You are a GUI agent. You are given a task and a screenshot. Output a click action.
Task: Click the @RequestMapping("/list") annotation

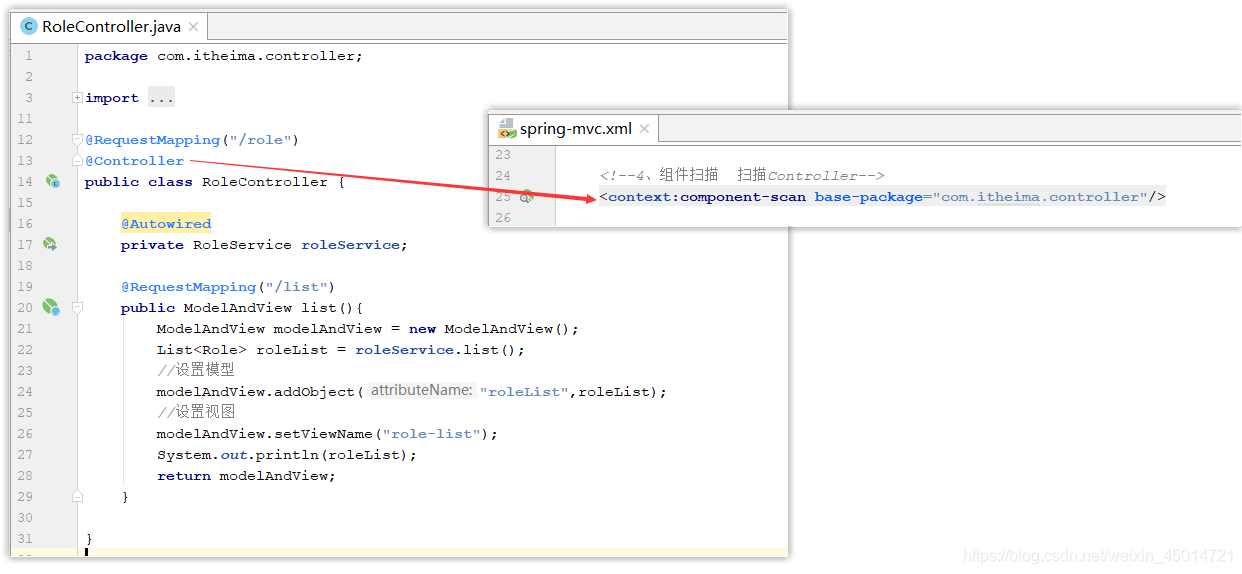pyautogui.click(x=228, y=287)
